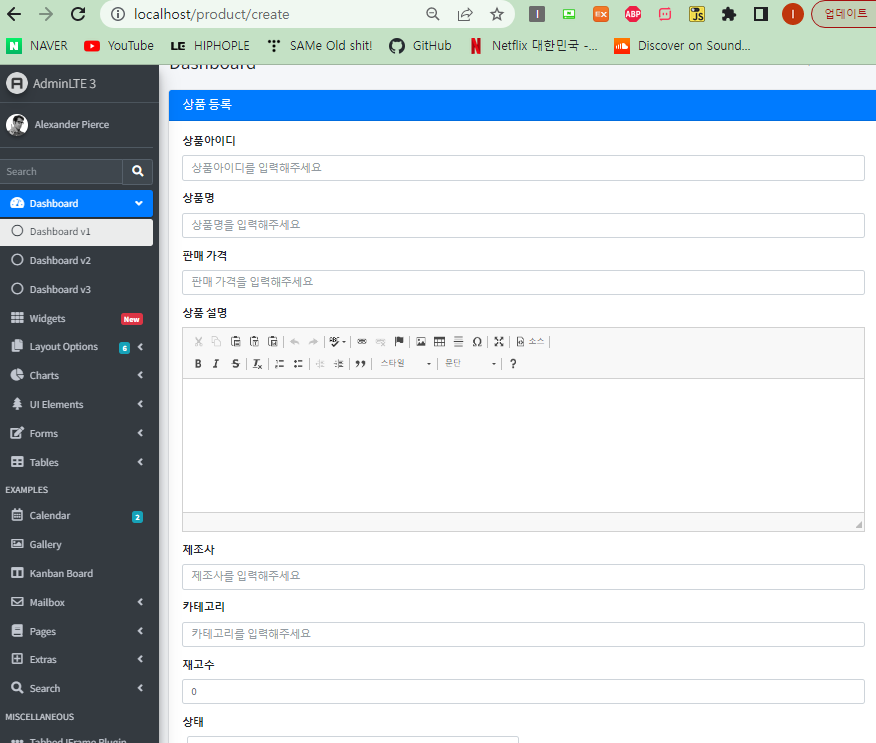This screenshot has height=743, width=876.
Task: Toggle bulleted list
Action: click(x=298, y=364)
